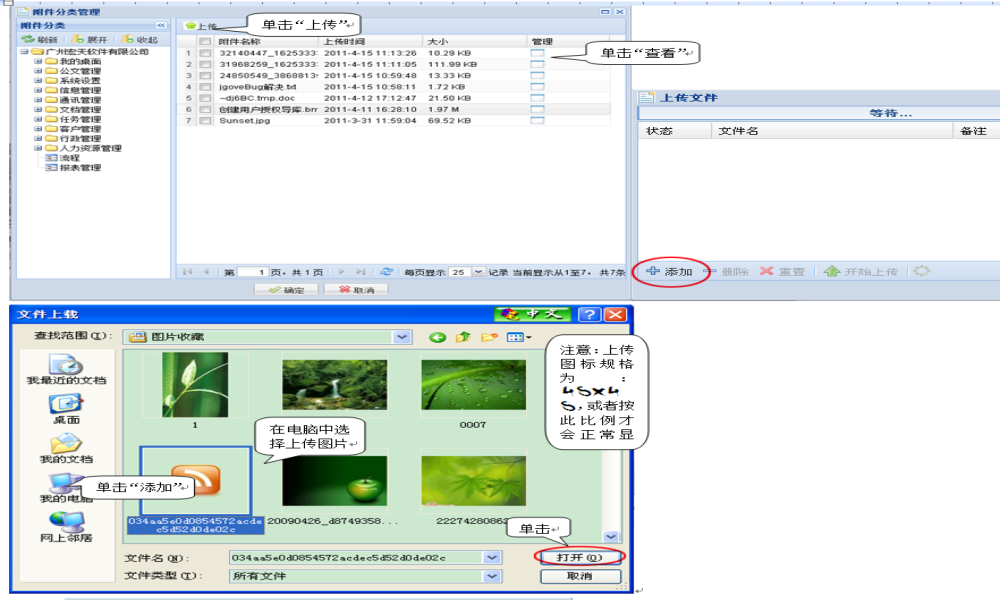Click the 收起 collapse-all button in category toolbar
Screen dimensions: 1000x600
tap(140, 40)
